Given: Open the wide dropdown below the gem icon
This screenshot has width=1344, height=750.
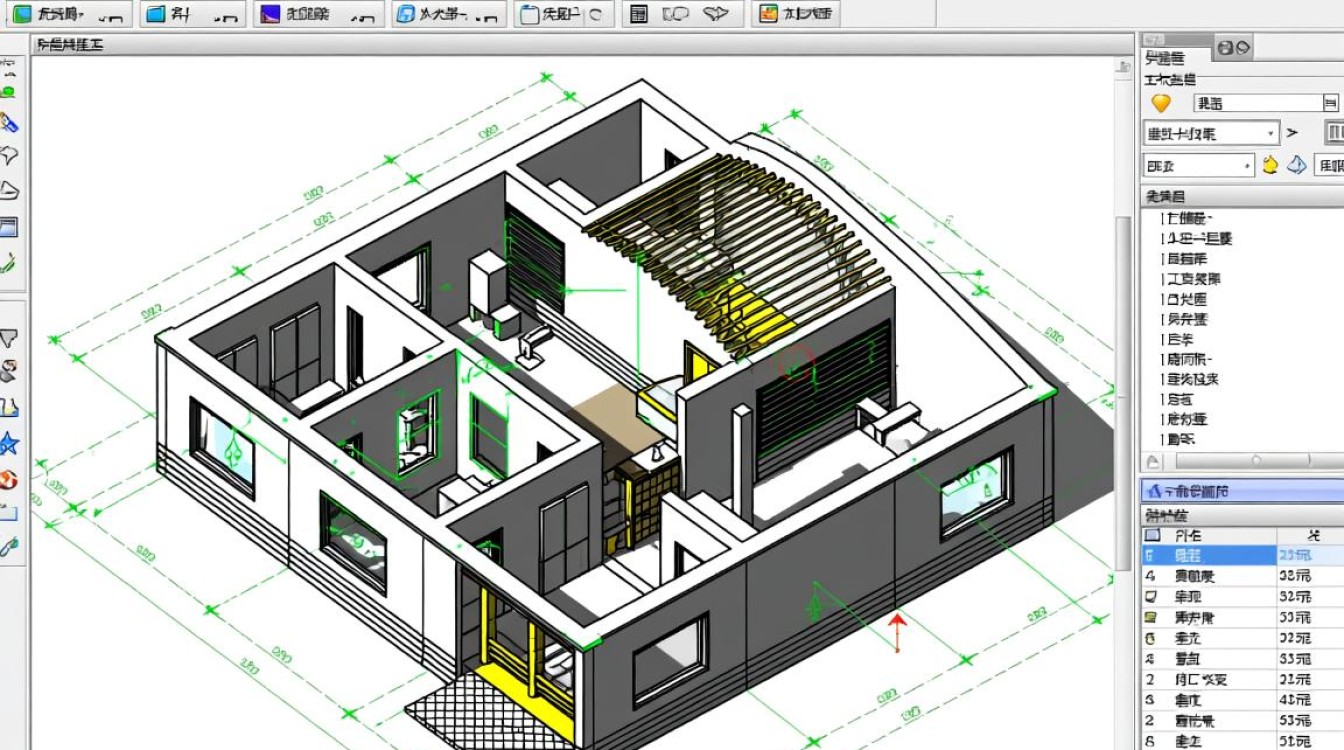Looking at the screenshot, I should (1211, 133).
